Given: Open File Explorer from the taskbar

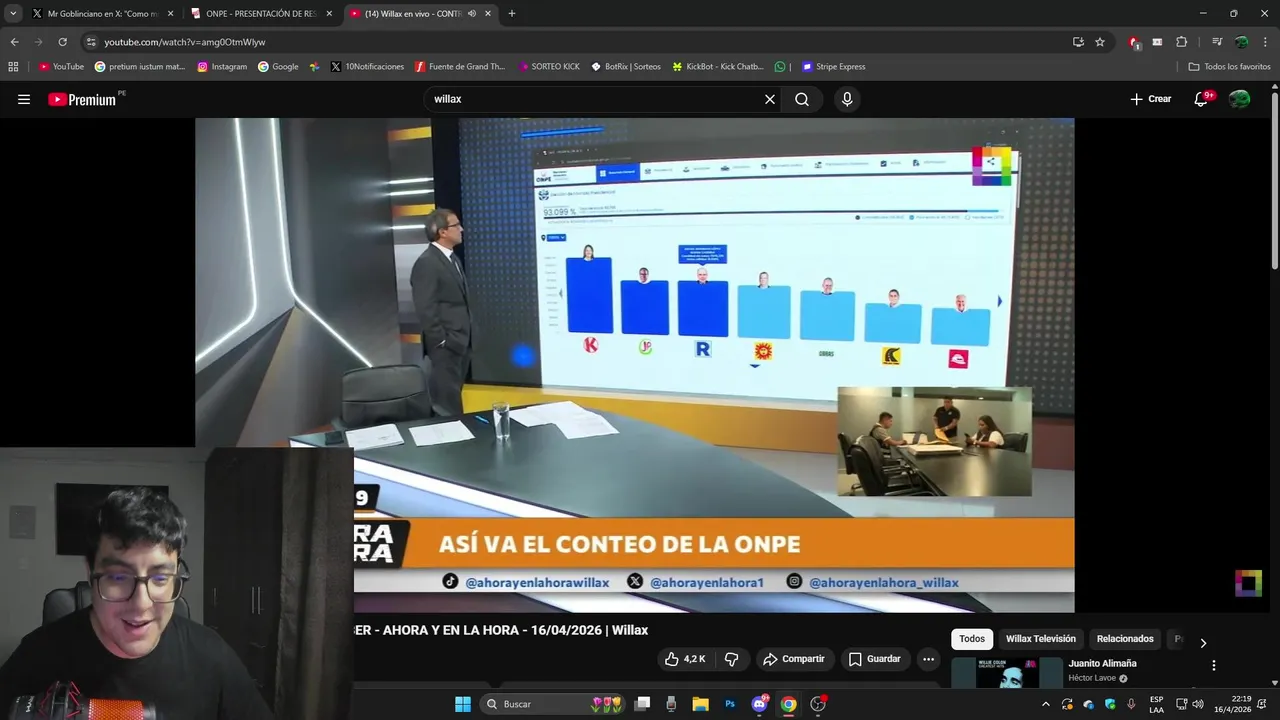Looking at the screenshot, I should [700, 704].
